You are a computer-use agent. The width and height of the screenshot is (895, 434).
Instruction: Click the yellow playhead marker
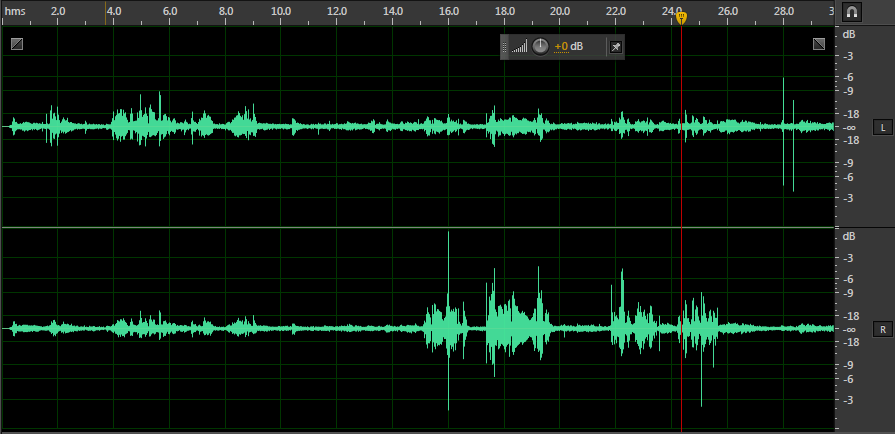[x=681, y=18]
